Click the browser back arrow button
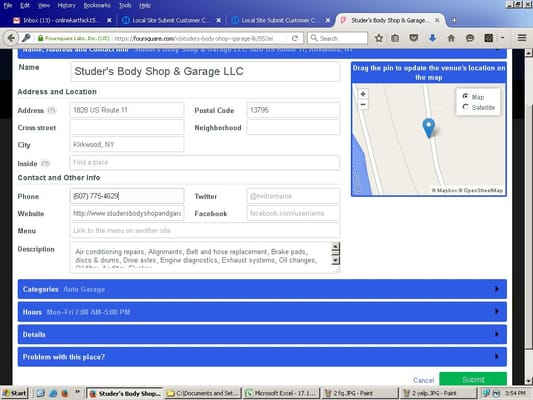This screenshot has width=533, height=400. pos(11,38)
